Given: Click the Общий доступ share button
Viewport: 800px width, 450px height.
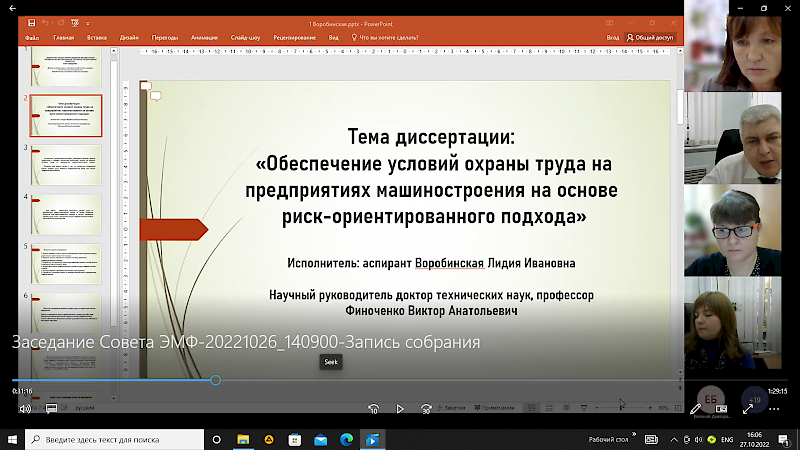Looking at the screenshot, I should click(x=650, y=37).
